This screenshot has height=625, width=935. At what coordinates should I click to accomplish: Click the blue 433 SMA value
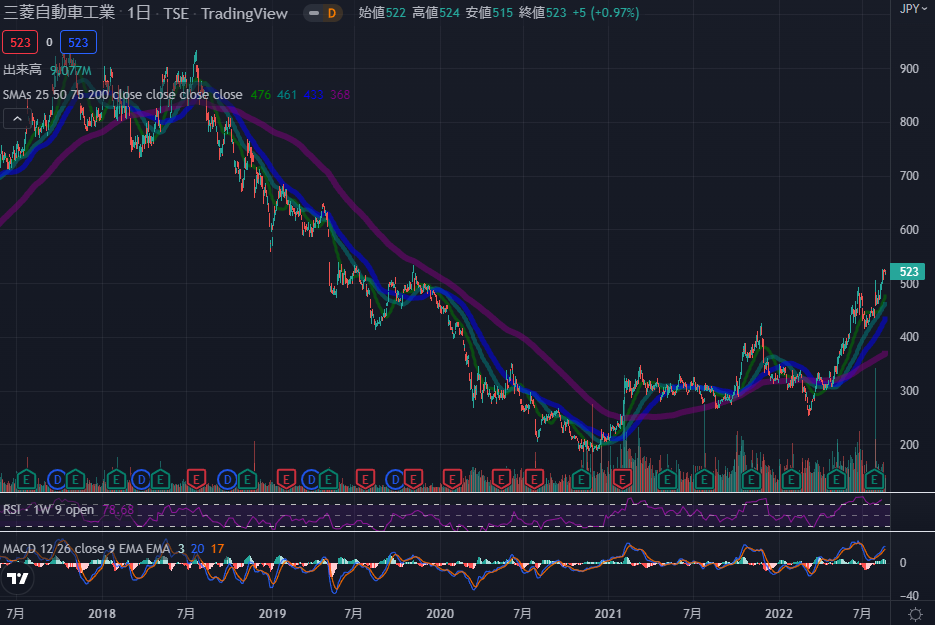[x=314, y=95]
